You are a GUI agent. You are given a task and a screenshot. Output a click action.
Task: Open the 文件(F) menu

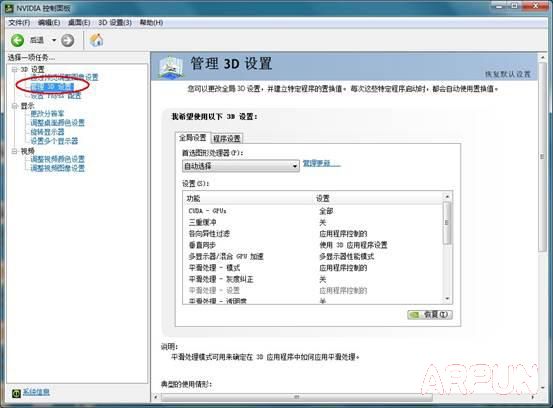pos(19,23)
